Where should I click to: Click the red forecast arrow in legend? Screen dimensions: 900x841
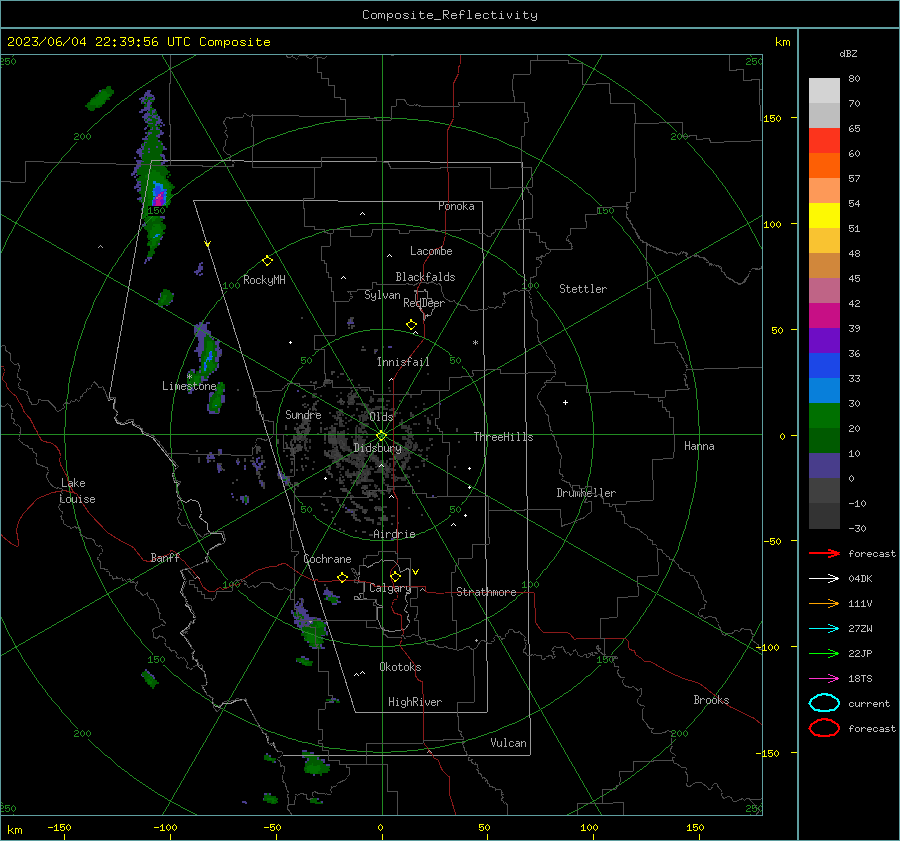click(824, 553)
